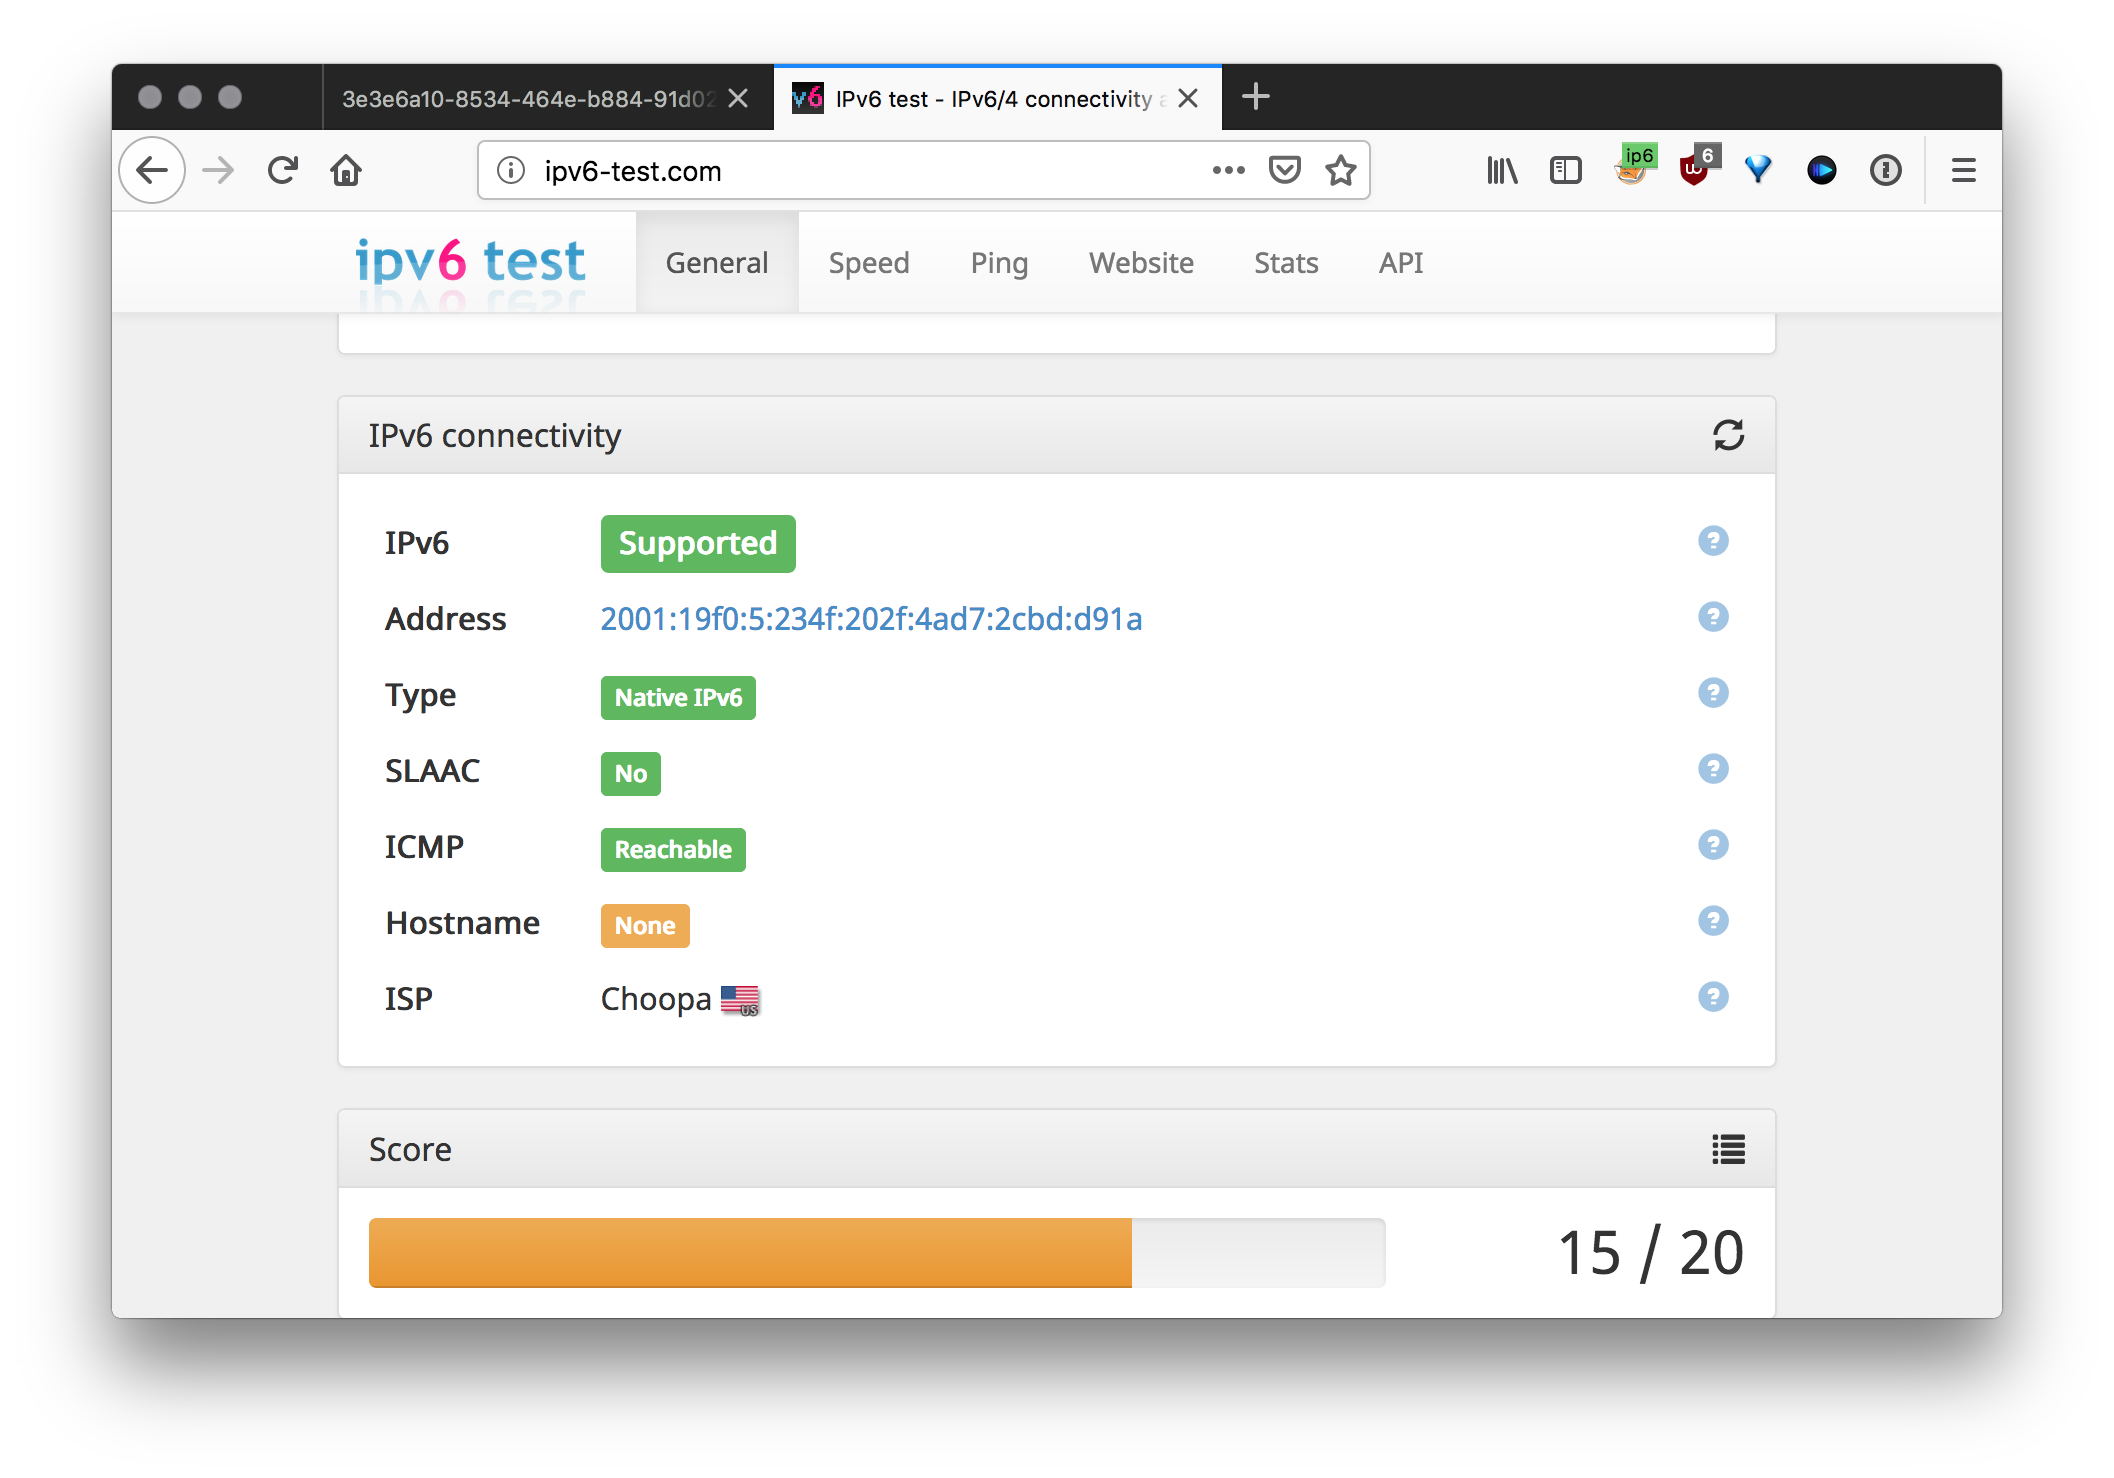The image size is (2114, 1478).
Task: Open the Score details list icon
Action: pyautogui.click(x=1728, y=1149)
